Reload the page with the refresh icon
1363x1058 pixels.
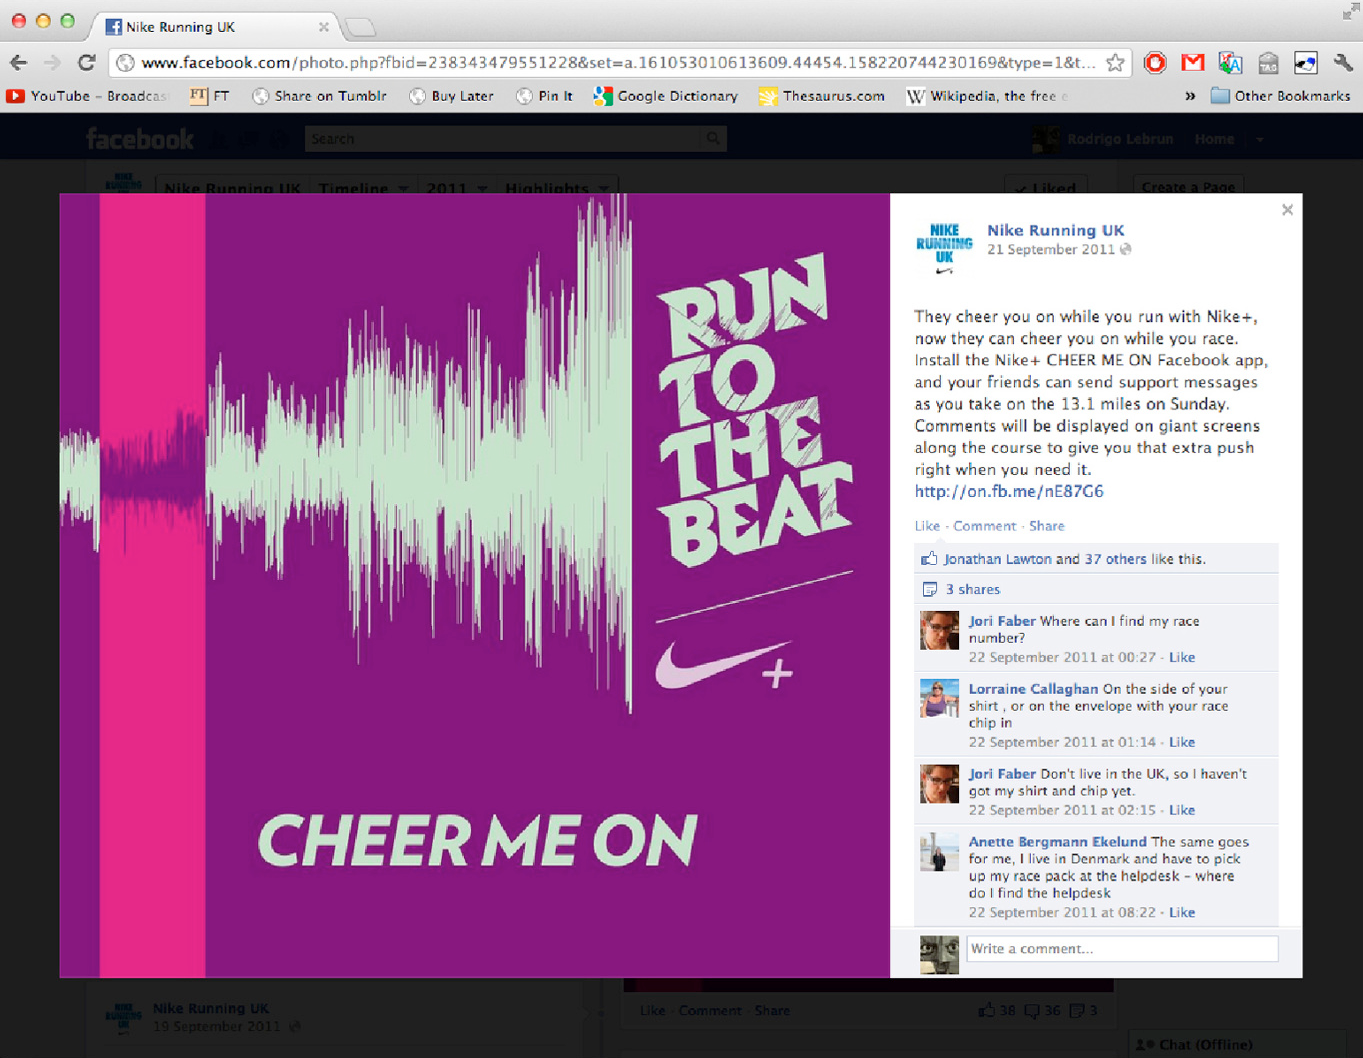pyautogui.click(x=86, y=63)
